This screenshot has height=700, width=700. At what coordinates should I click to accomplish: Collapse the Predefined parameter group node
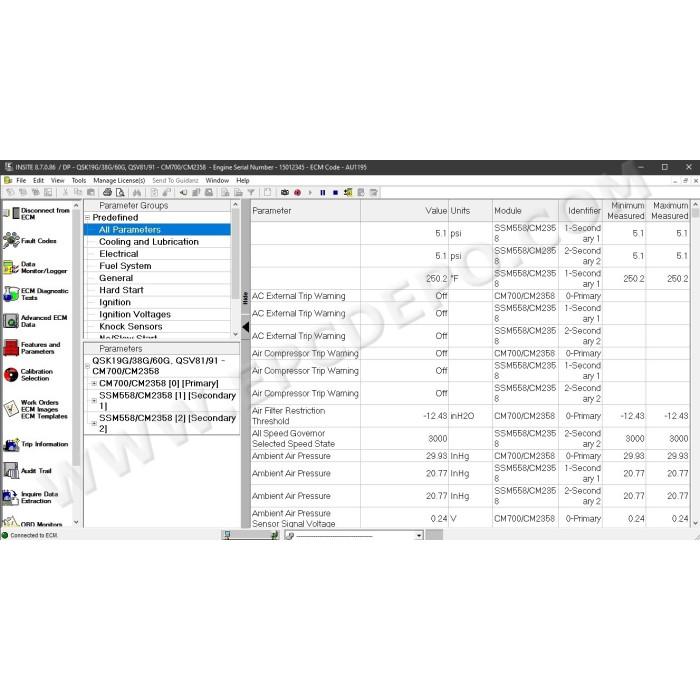click(88, 218)
